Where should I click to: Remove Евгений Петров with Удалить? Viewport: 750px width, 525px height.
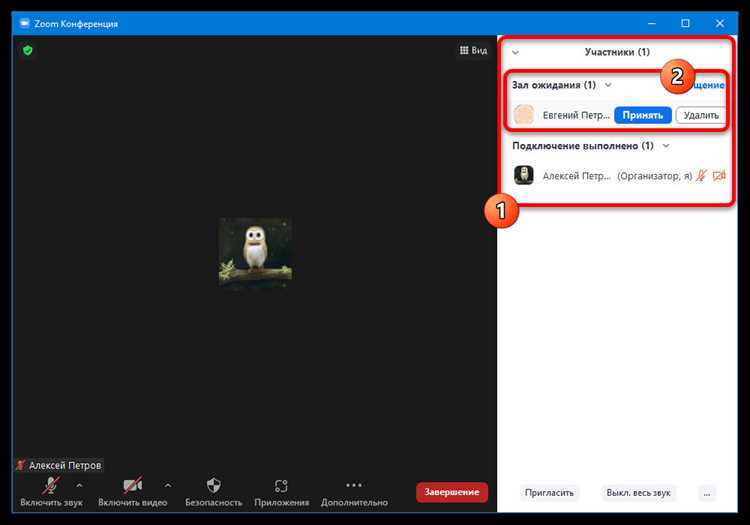(x=701, y=115)
